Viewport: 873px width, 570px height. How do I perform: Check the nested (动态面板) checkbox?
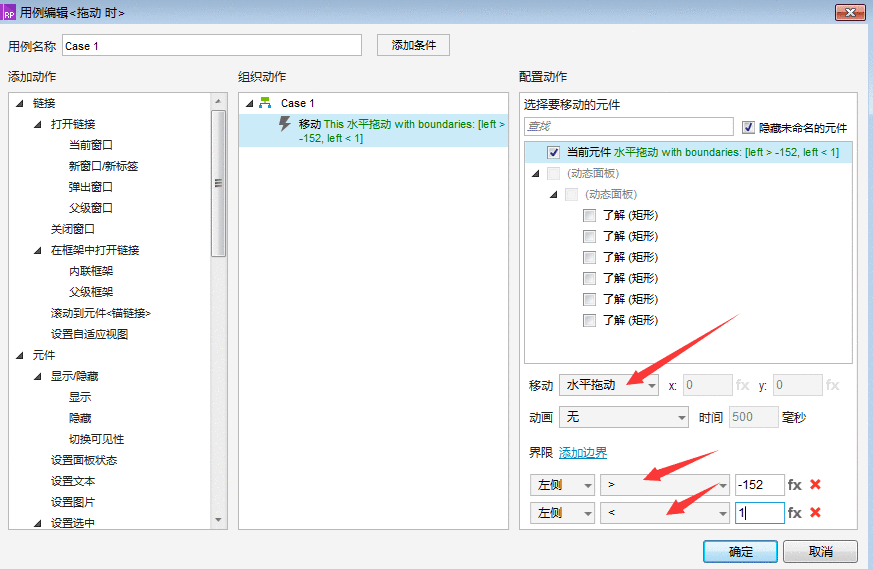(571, 194)
